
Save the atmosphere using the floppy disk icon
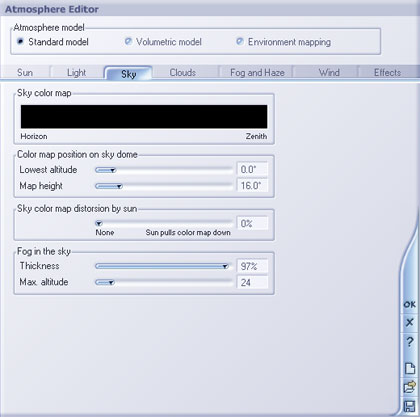point(410,407)
